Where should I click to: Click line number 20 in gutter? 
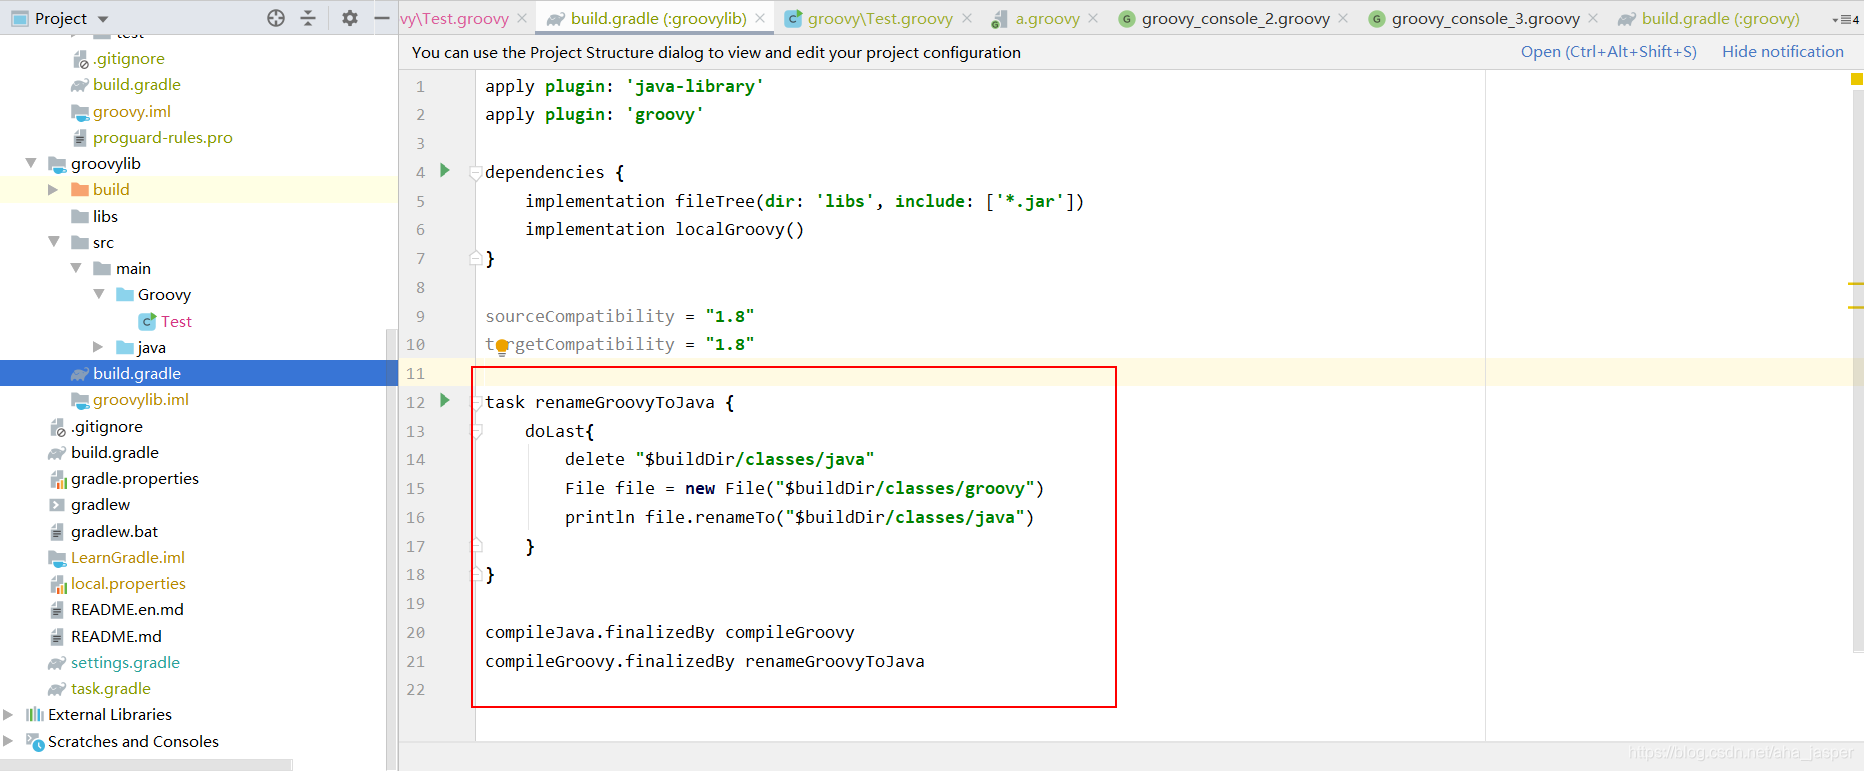click(x=416, y=632)
